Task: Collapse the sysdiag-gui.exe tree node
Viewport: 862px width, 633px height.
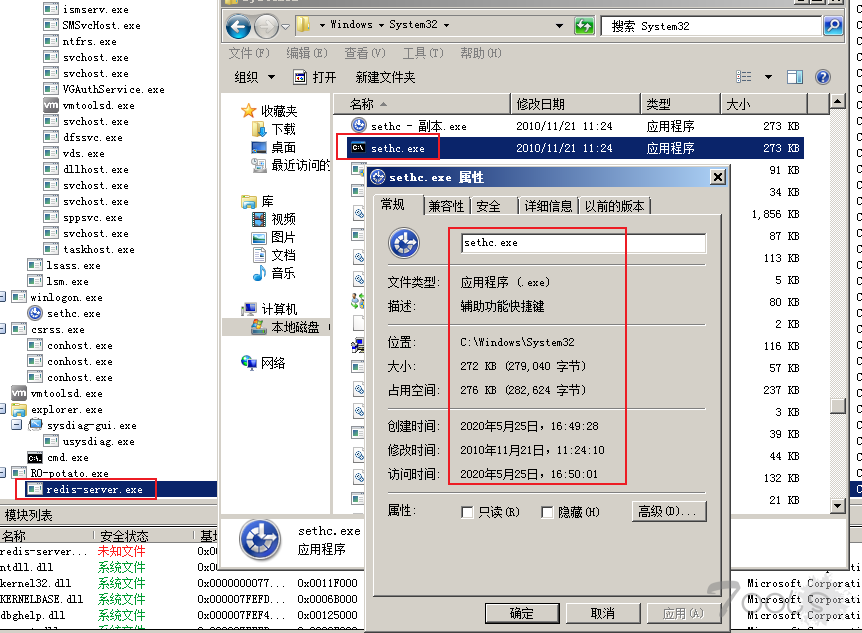Action: pos(16,425)
